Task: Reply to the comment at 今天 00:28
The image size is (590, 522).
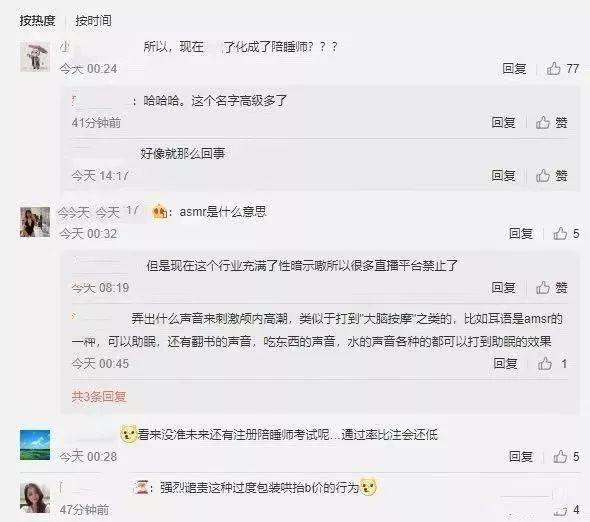Action: pos(521,457)
